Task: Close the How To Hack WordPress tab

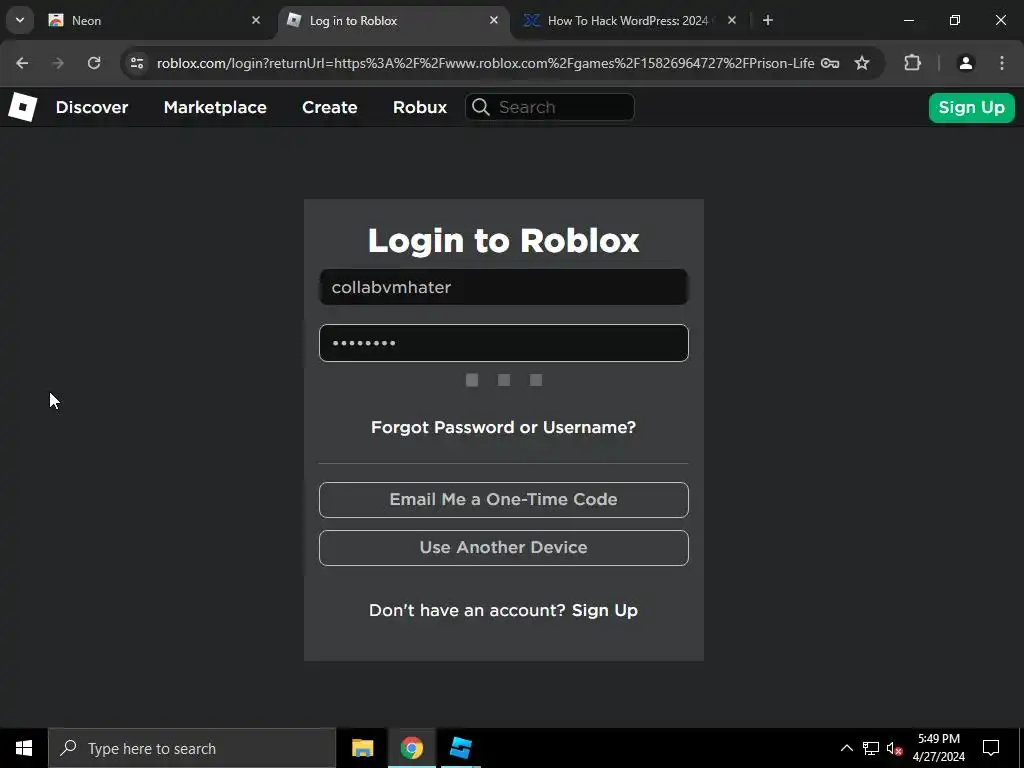Action: (x=732, y=20)
